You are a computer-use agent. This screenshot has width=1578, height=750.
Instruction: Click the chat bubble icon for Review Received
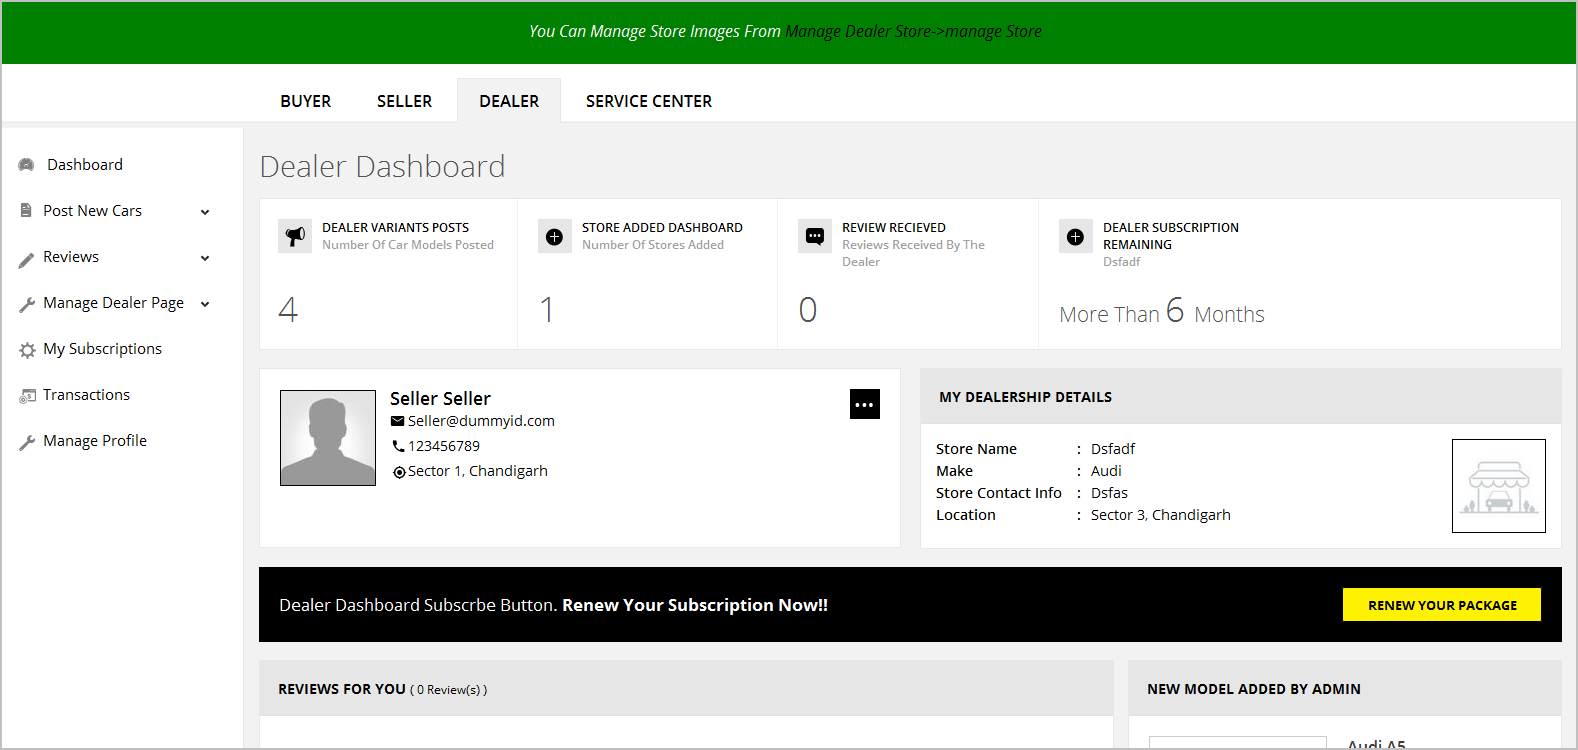point(815,236)
